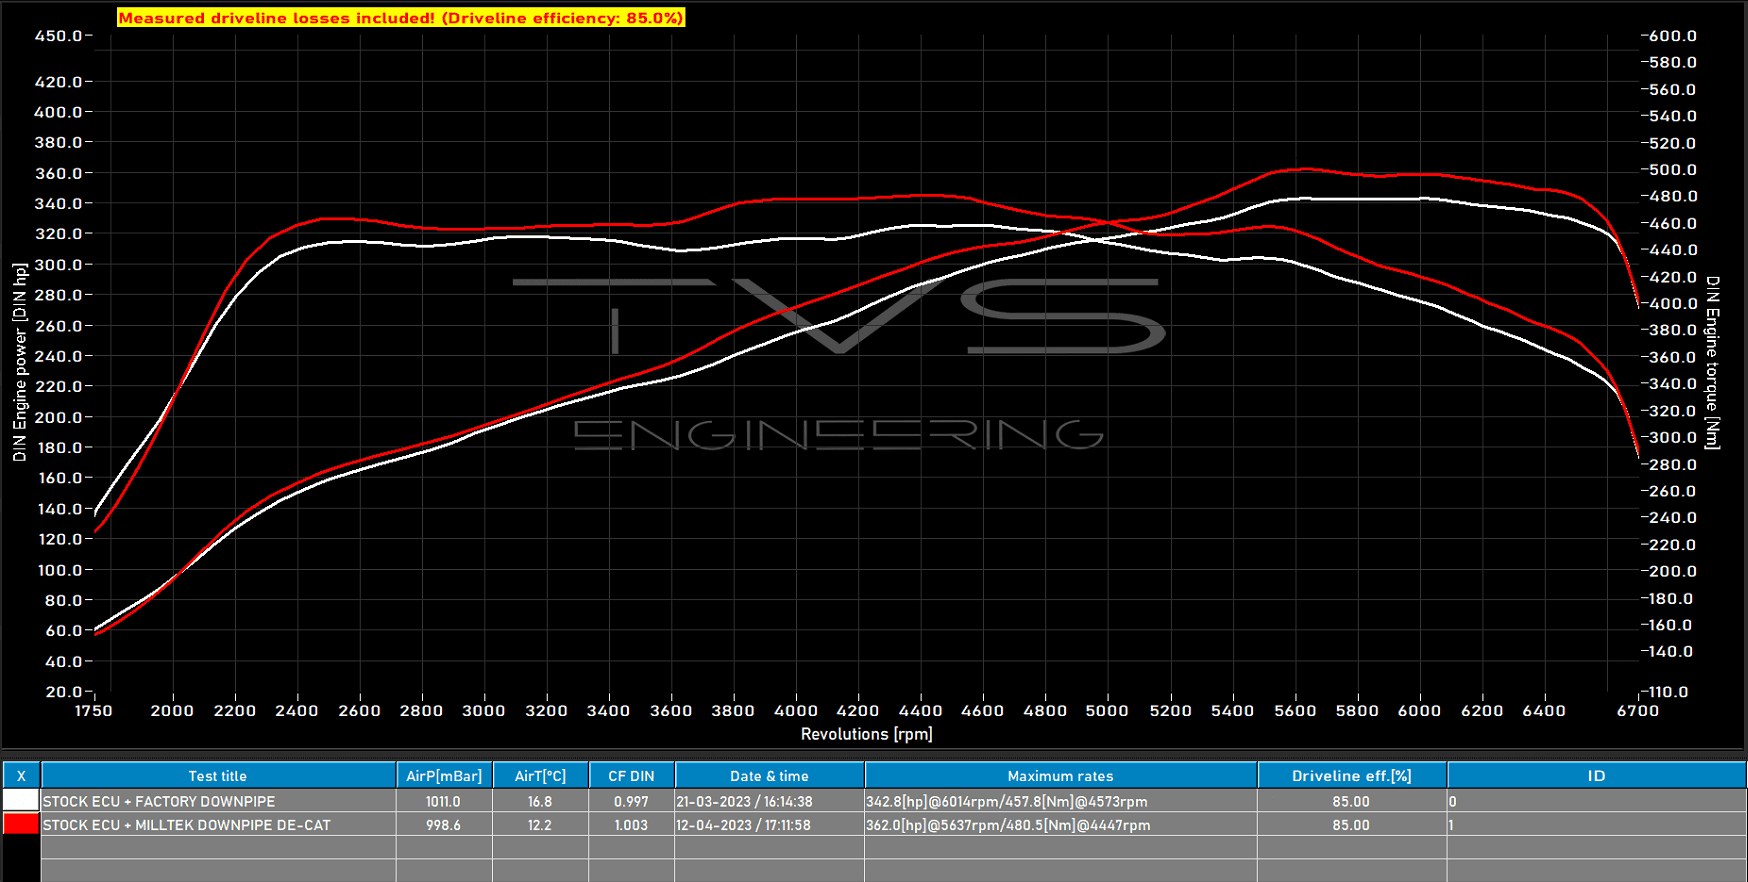Viewport: 1748px width, 882px height.
Task: Click the AirT[°C] column header
Action: point(540,775)
